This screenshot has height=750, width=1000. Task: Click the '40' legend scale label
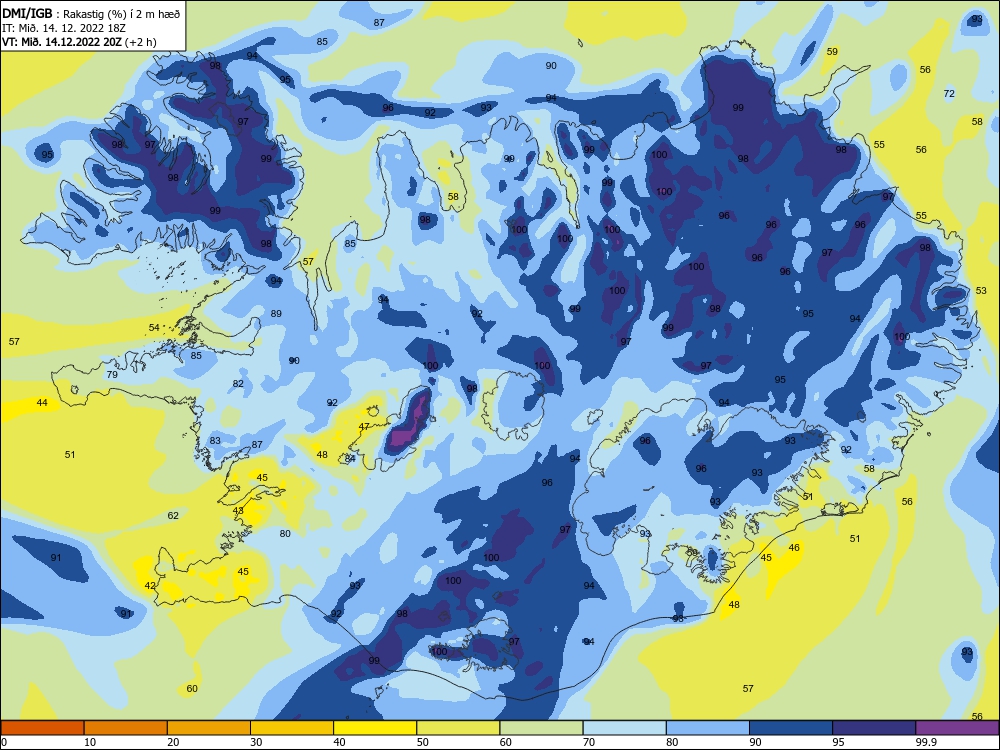click(x=339, y=742)
